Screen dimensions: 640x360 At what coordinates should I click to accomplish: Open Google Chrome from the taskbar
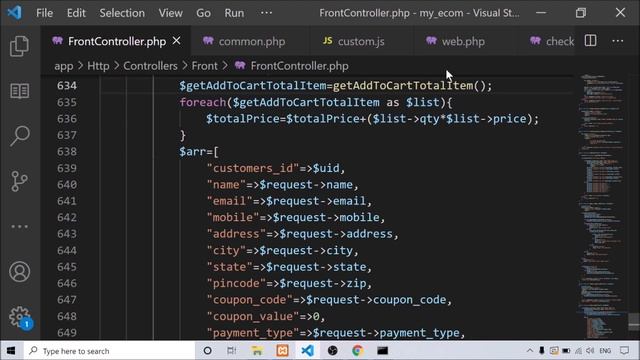point(358,351)
